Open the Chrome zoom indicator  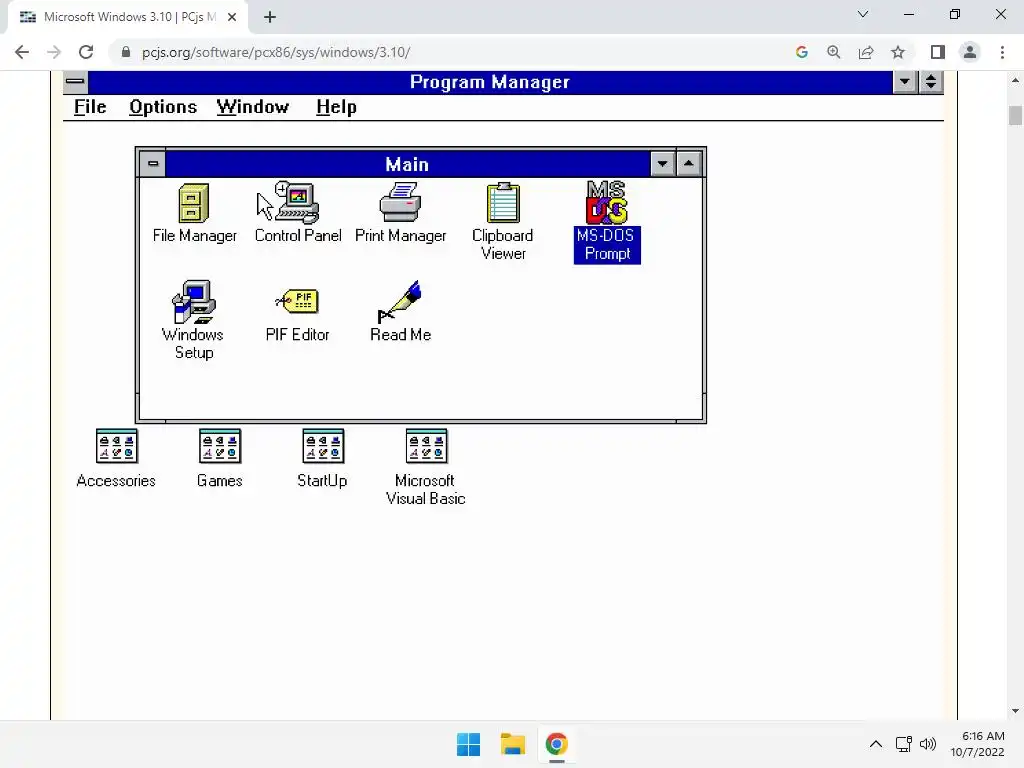tap(834, 52)
